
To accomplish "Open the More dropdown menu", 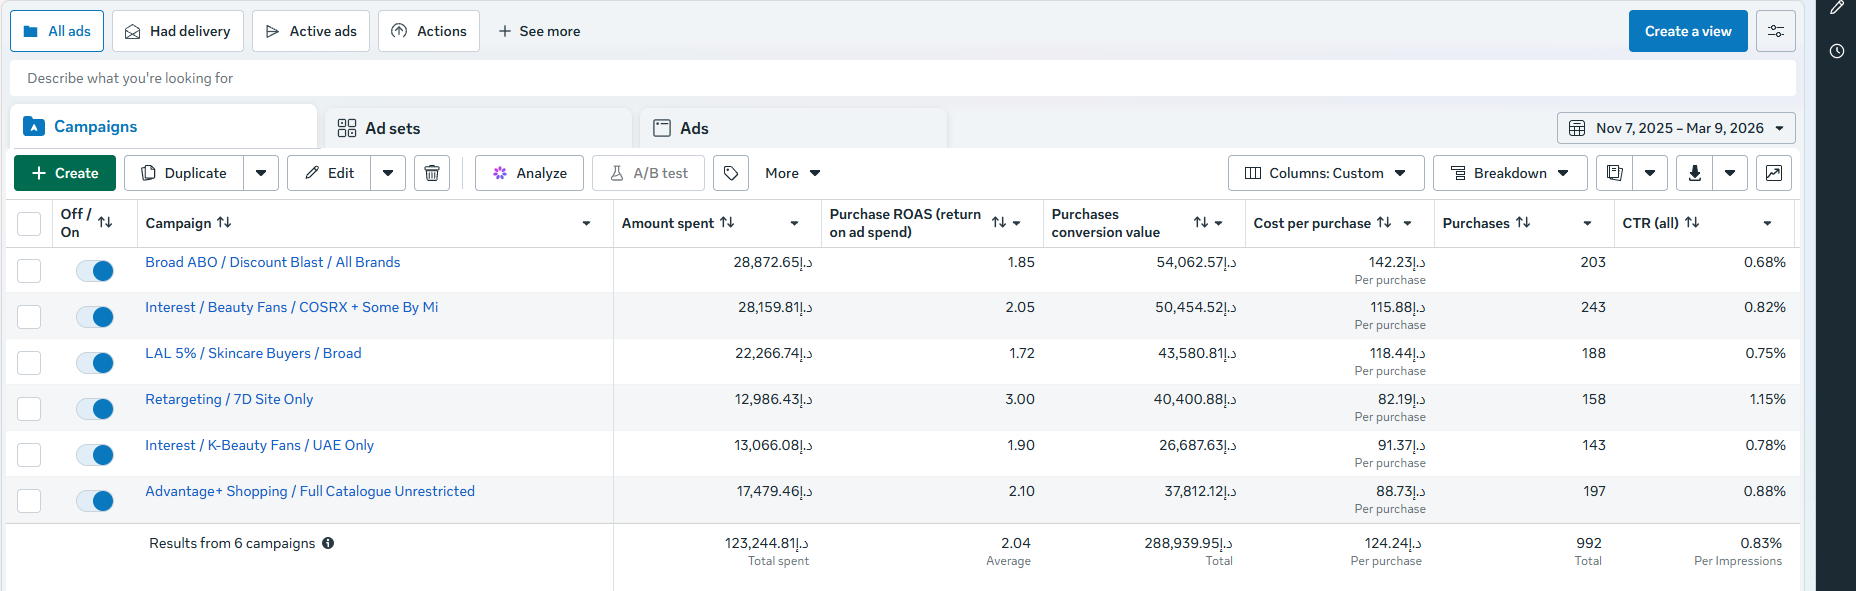I will pos(792,173).
